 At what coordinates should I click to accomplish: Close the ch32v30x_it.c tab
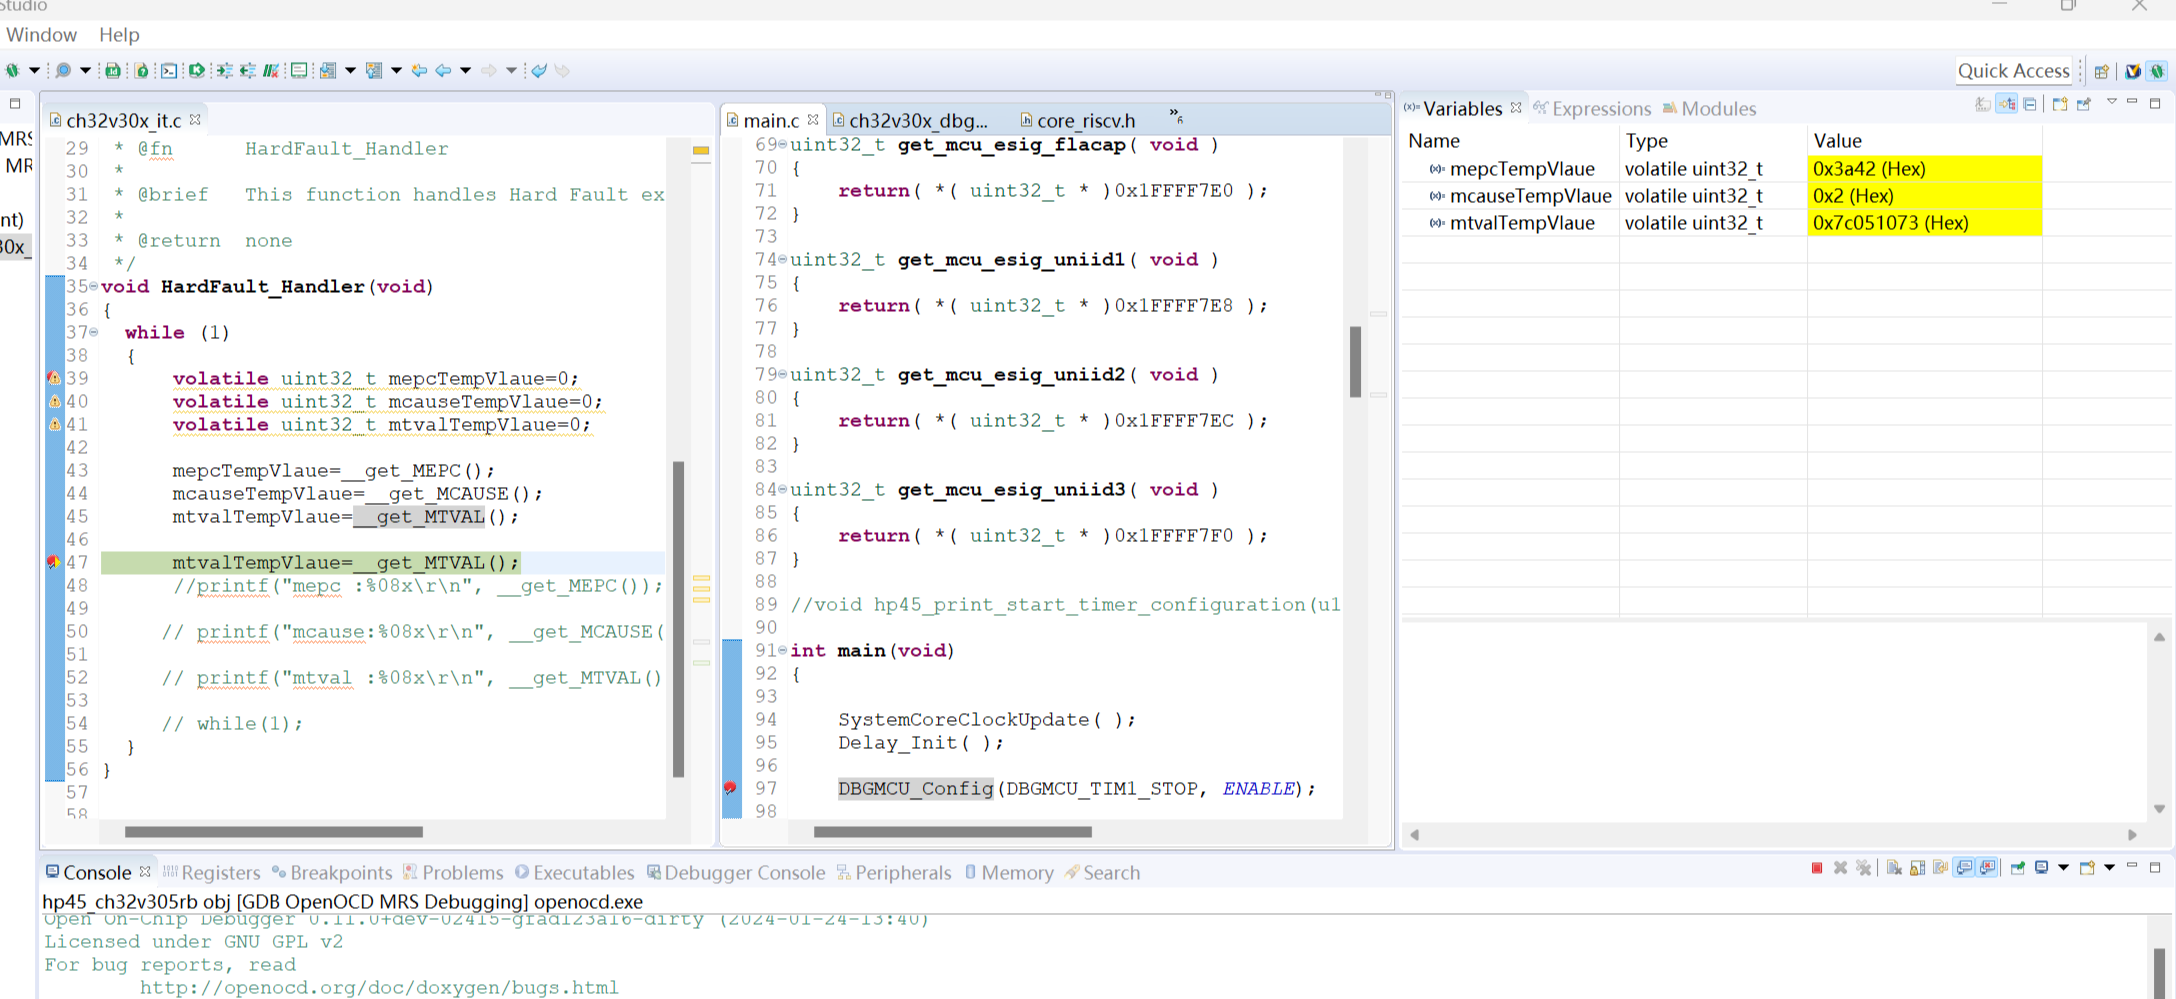[195, 119]
